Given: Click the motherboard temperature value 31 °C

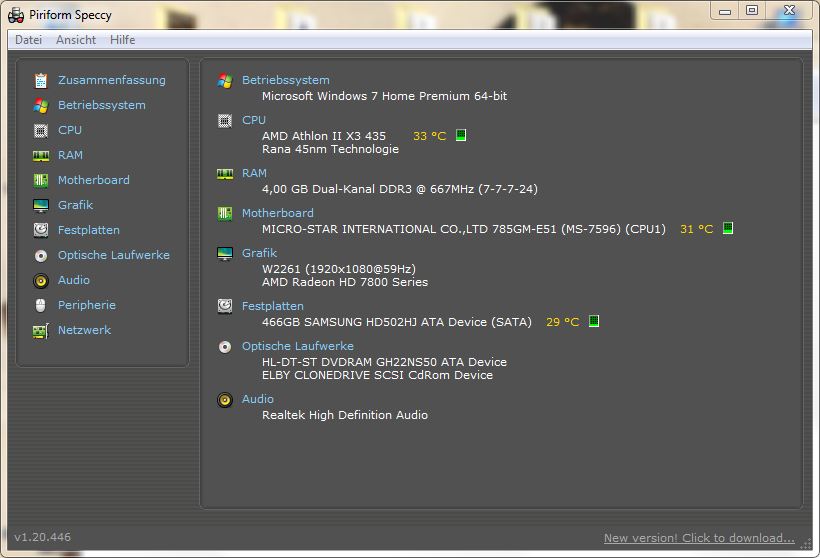Looking at the screenshot, I should [697, 229].
